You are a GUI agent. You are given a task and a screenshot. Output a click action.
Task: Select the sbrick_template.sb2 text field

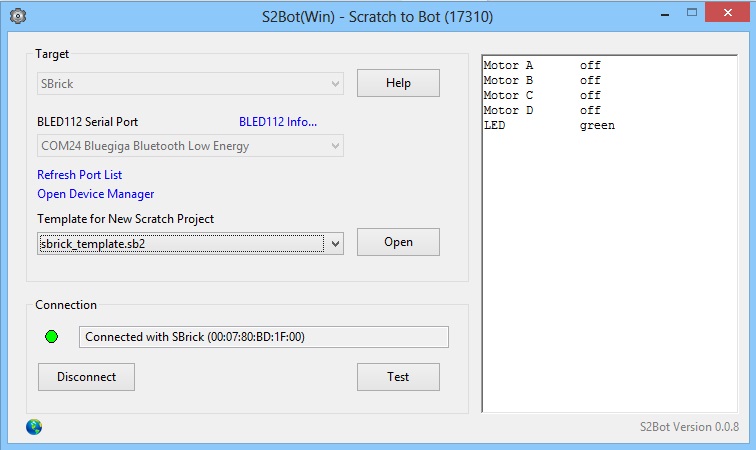181,244
